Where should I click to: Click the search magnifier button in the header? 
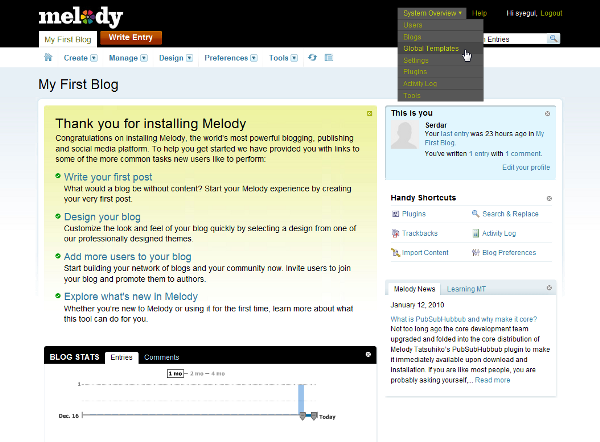(x=553, y=39)
